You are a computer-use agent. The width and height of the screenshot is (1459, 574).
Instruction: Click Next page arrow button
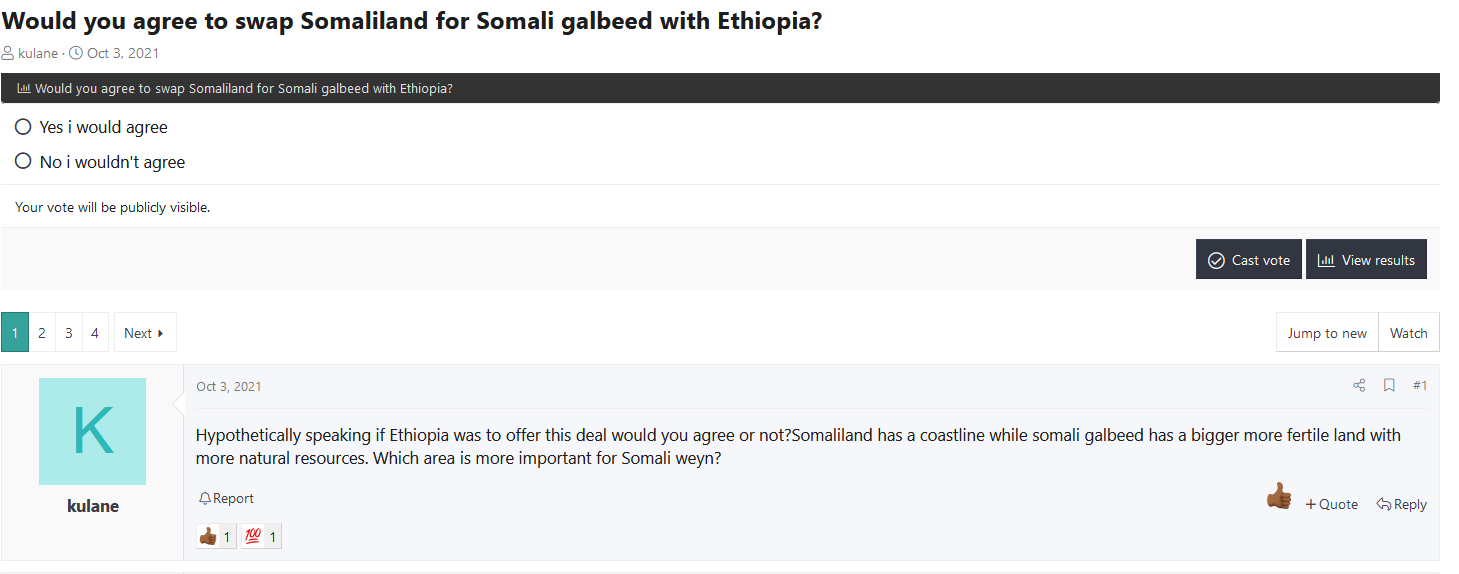145,333
